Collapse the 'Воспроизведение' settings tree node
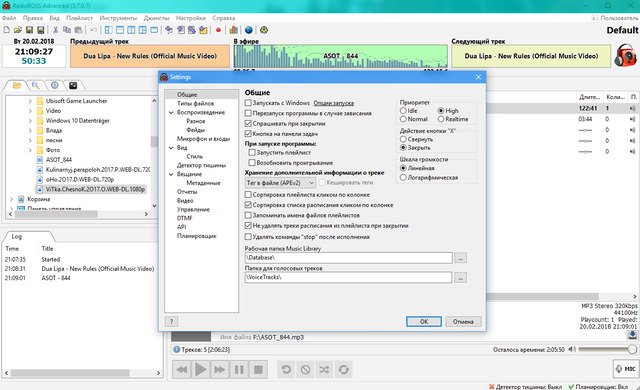Screen dimensions: 640x390 [171, 113]
